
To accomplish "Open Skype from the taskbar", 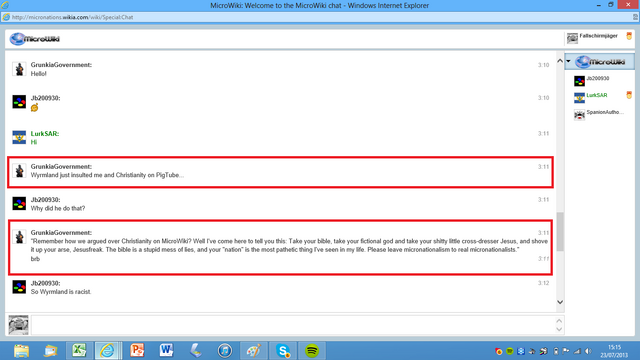I will pos(283,350).
